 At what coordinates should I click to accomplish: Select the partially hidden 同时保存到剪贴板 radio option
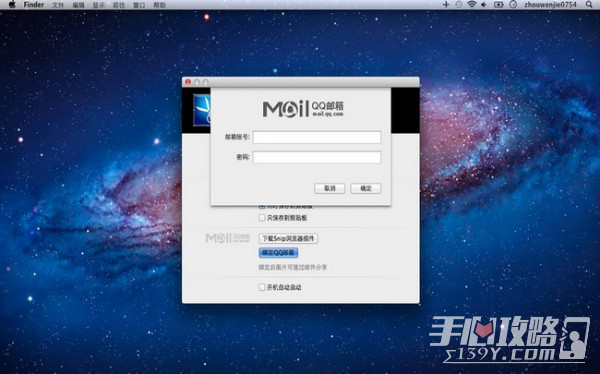click(x=262, y=207)
